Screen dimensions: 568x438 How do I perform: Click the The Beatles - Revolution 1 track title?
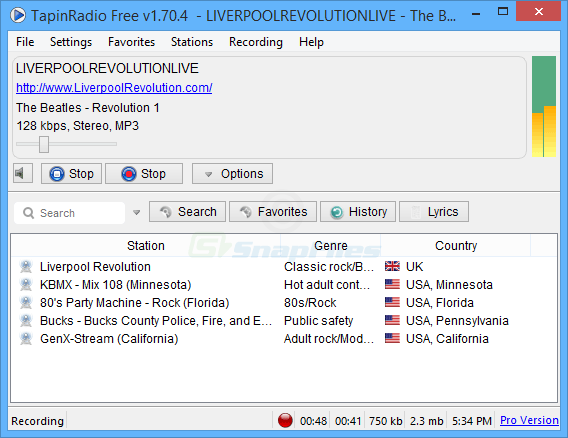click(x=88, y=108)
